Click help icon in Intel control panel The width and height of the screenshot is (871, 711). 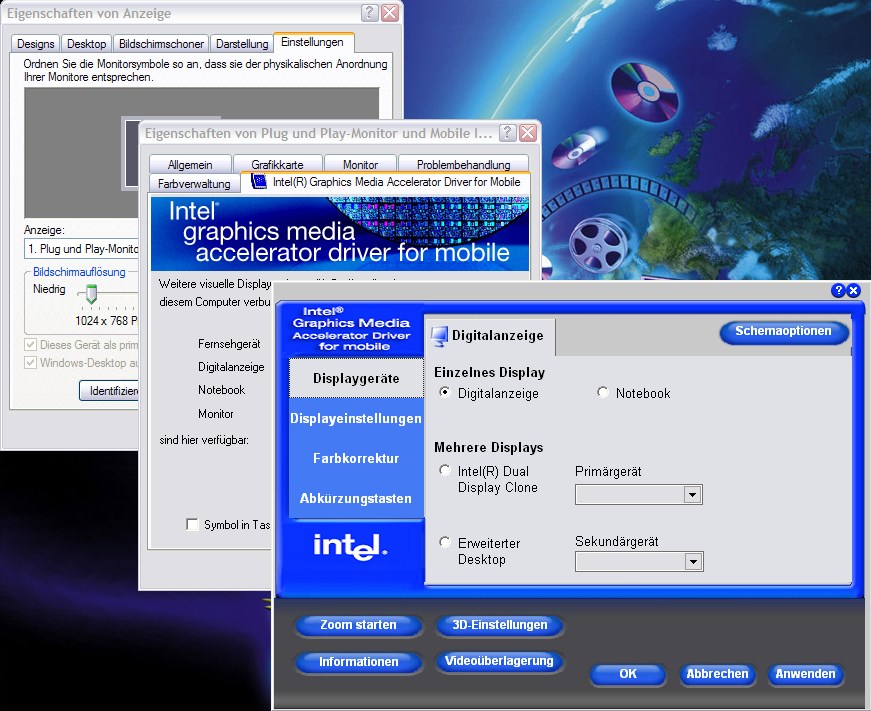click(x=838, y=290)
